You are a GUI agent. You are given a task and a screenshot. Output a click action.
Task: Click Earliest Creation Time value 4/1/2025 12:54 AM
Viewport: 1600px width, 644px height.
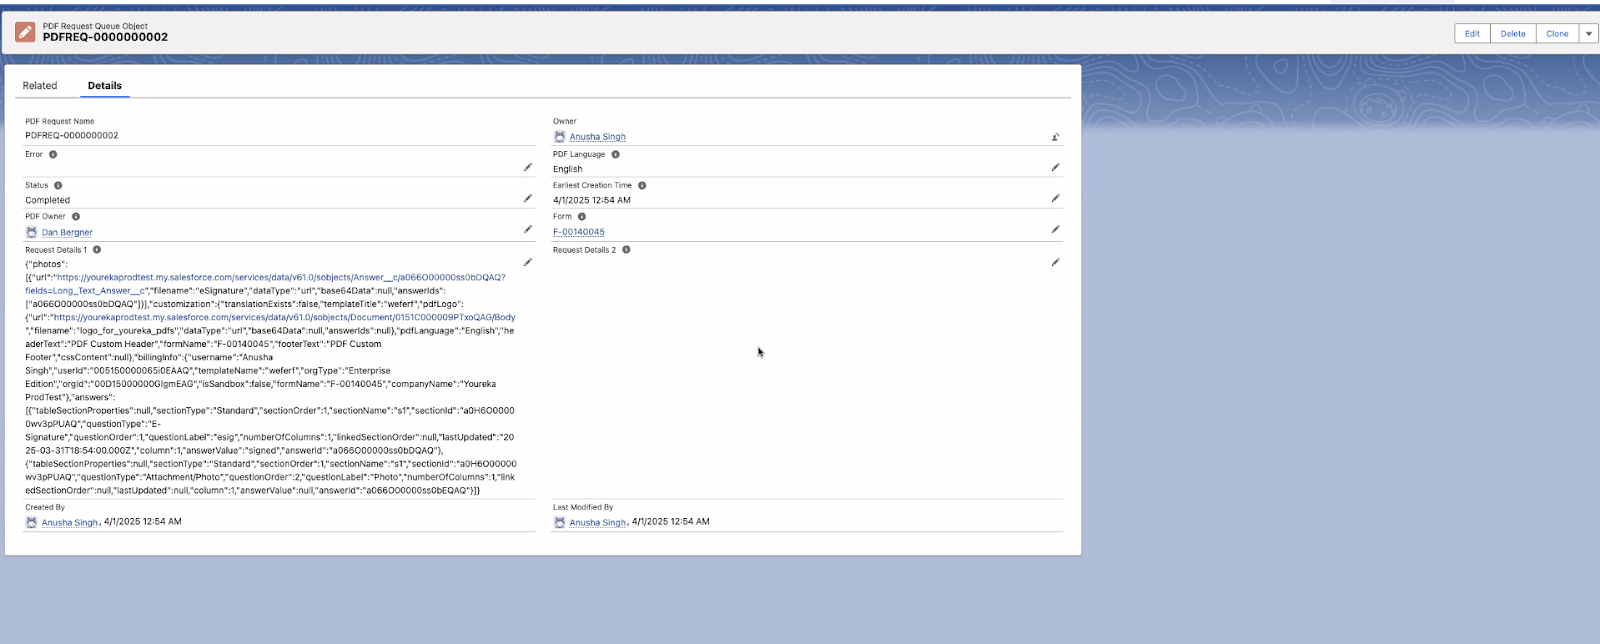point(592,200)
